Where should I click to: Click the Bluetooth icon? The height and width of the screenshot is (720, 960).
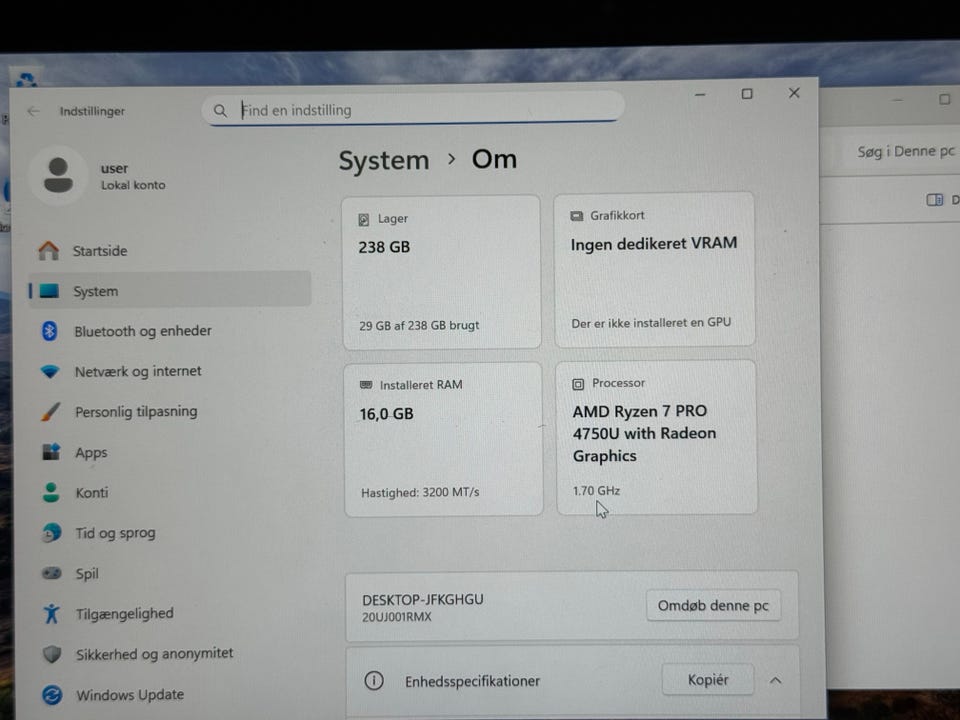click(x=50, y=331)
